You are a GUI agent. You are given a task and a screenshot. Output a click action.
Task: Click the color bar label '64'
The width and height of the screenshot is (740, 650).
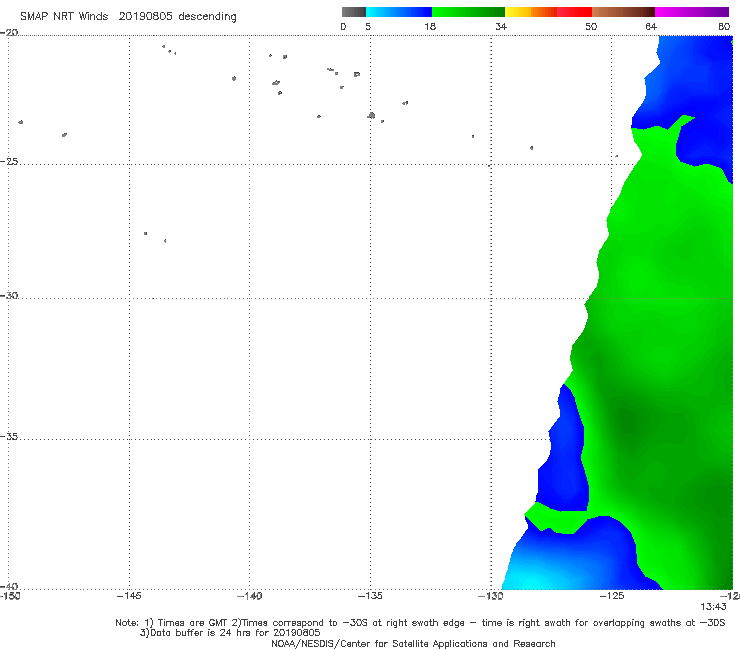pos(651,26)
